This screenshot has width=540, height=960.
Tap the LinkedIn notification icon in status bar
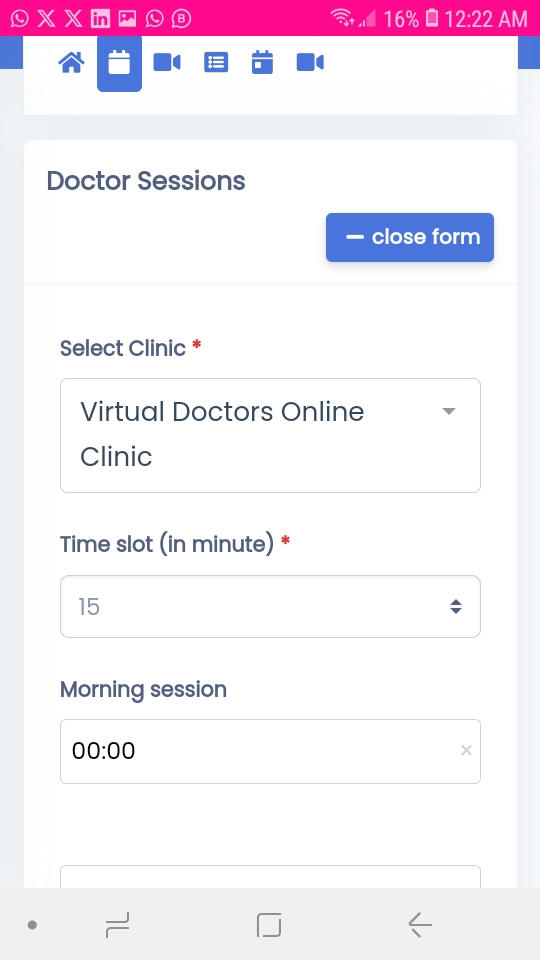click(100, 19)
